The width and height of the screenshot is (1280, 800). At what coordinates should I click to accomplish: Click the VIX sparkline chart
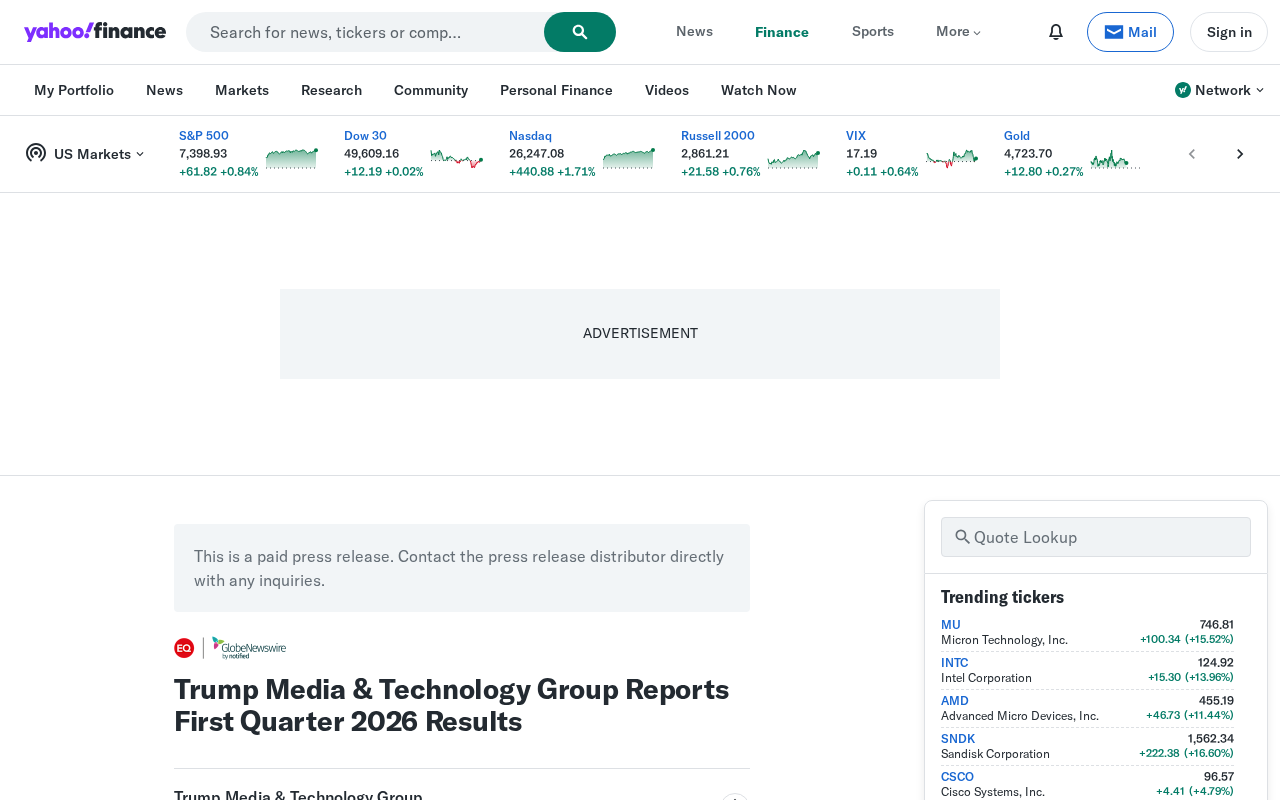click(x=952, y=158)
